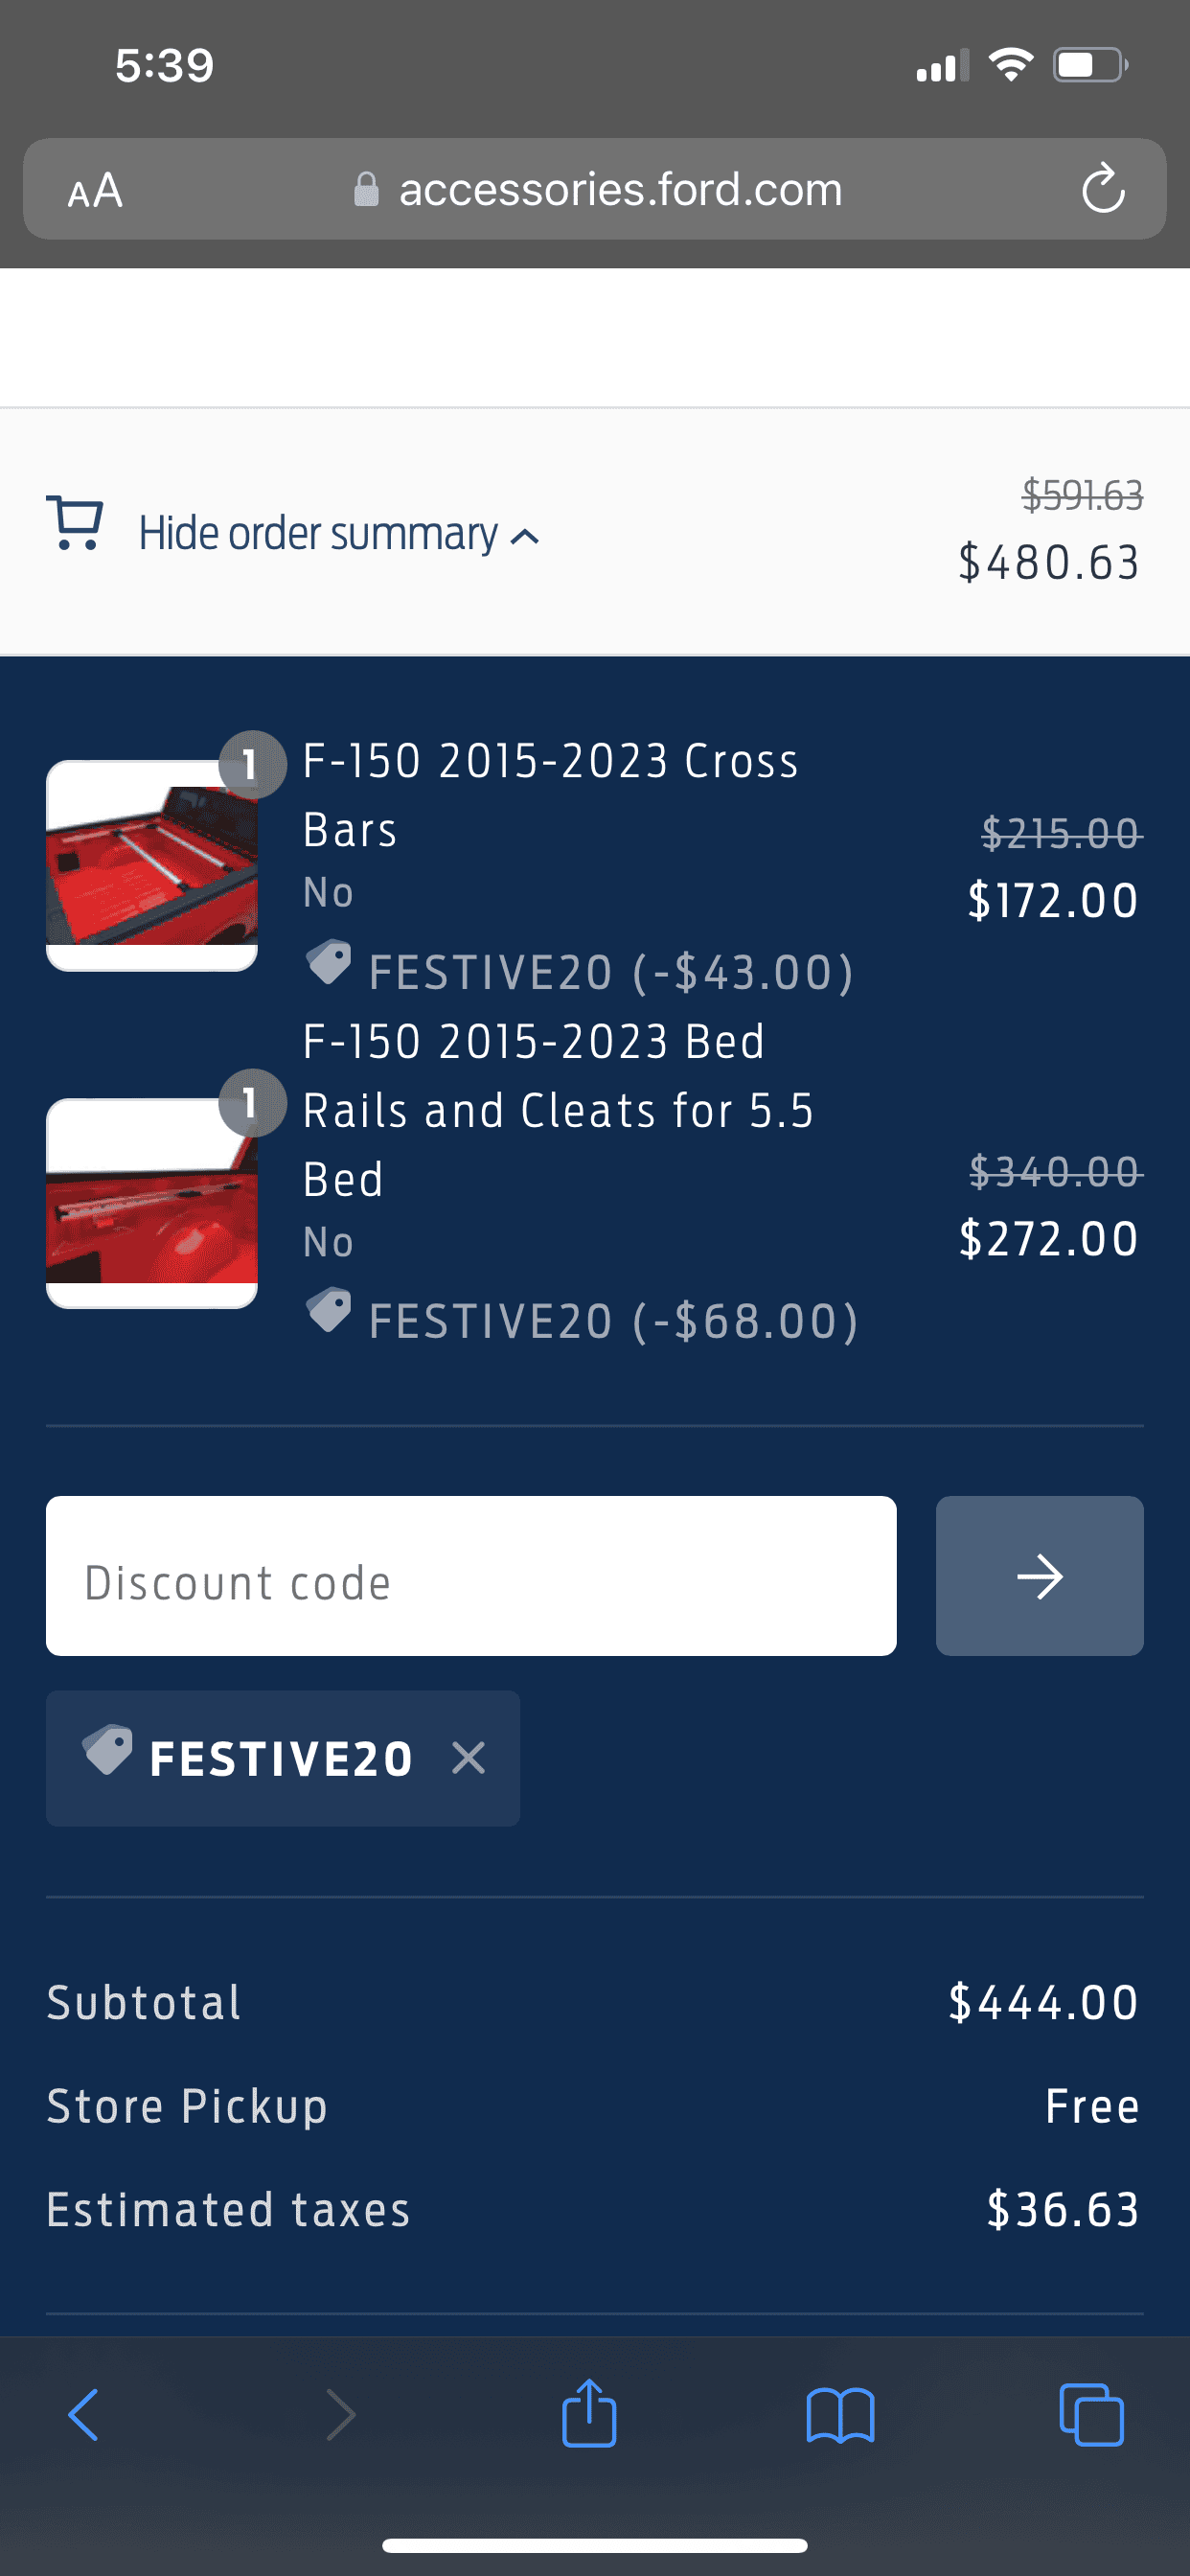The image size is (1190, 2576).
Task: Open the Safari share sheet icon
Action: point(589,2413)
